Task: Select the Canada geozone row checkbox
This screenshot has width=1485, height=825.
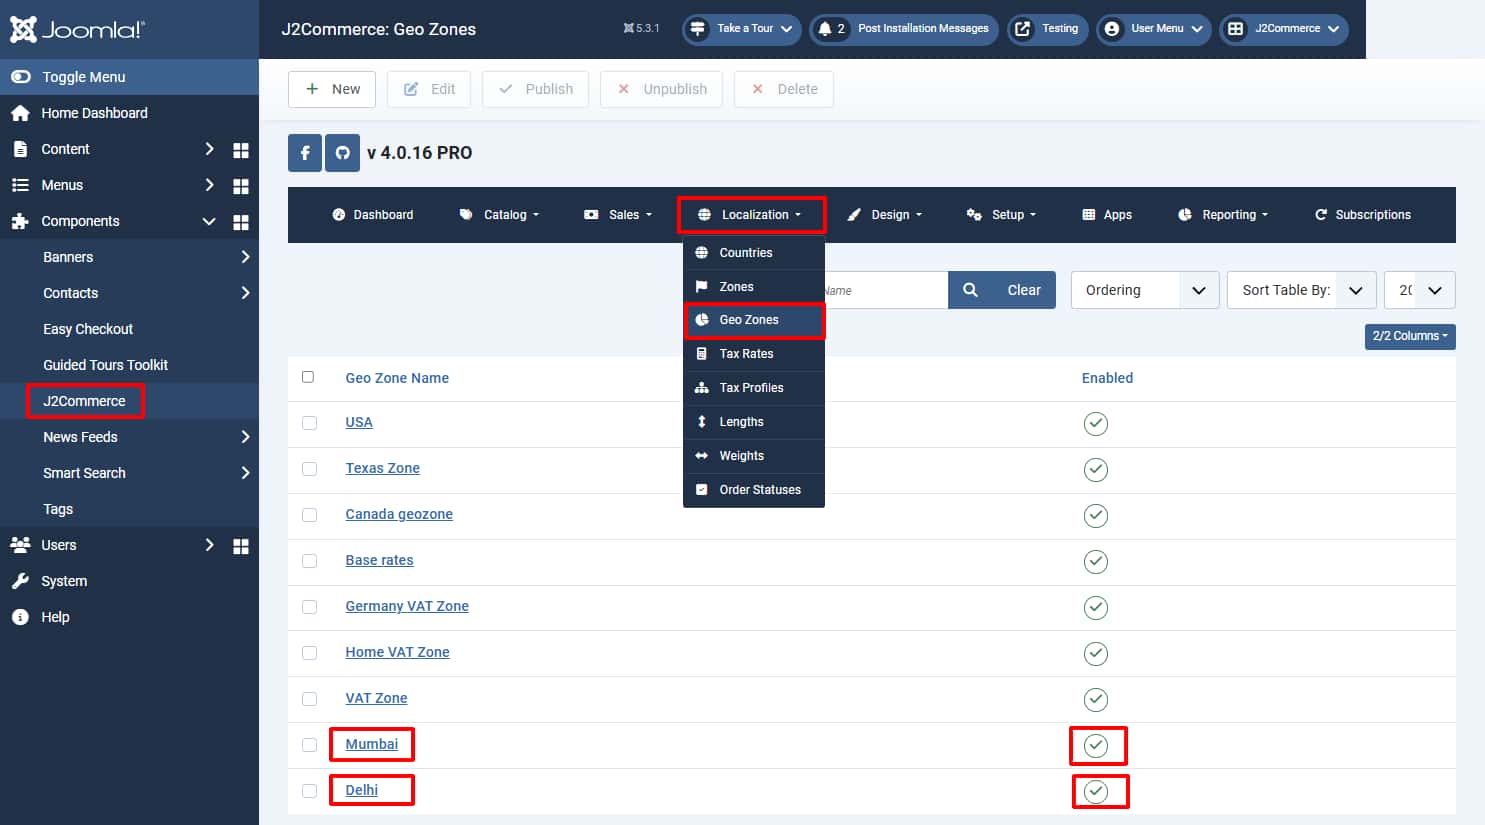Action: click(310, 515)
